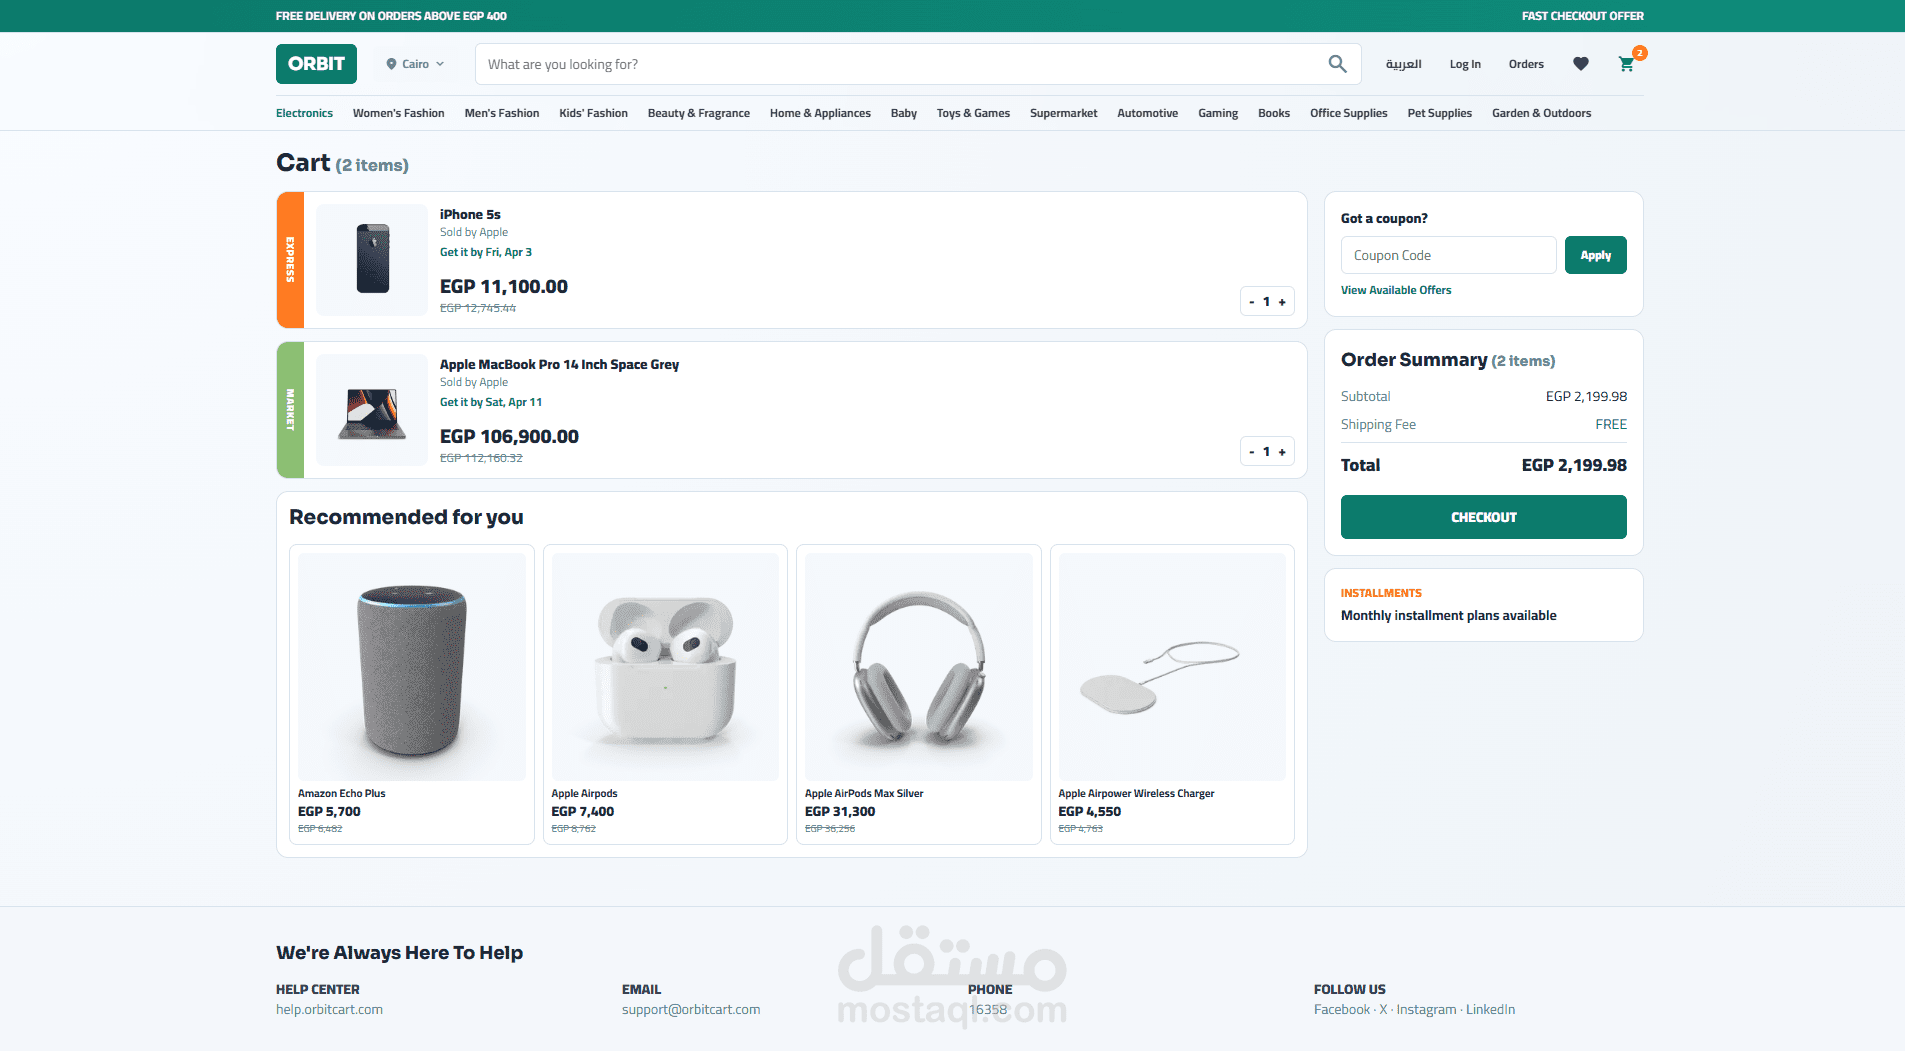Open the Airpower Wireless Charger image

click(x=1172, y=667)
